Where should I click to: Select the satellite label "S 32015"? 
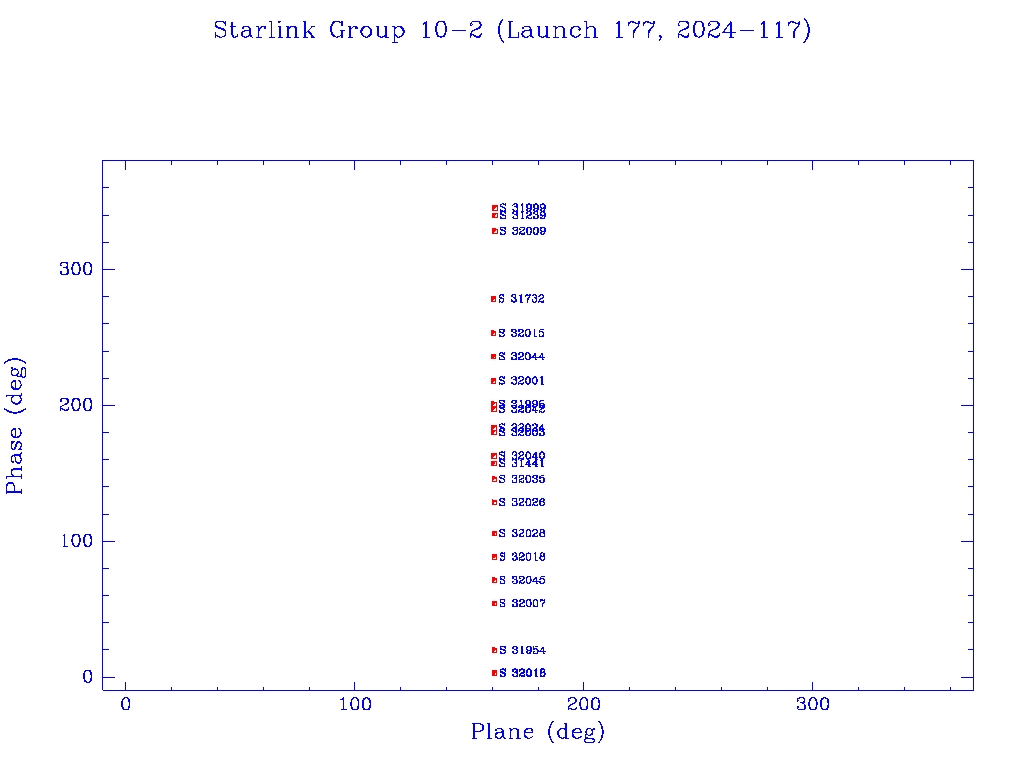pos(521,333)
